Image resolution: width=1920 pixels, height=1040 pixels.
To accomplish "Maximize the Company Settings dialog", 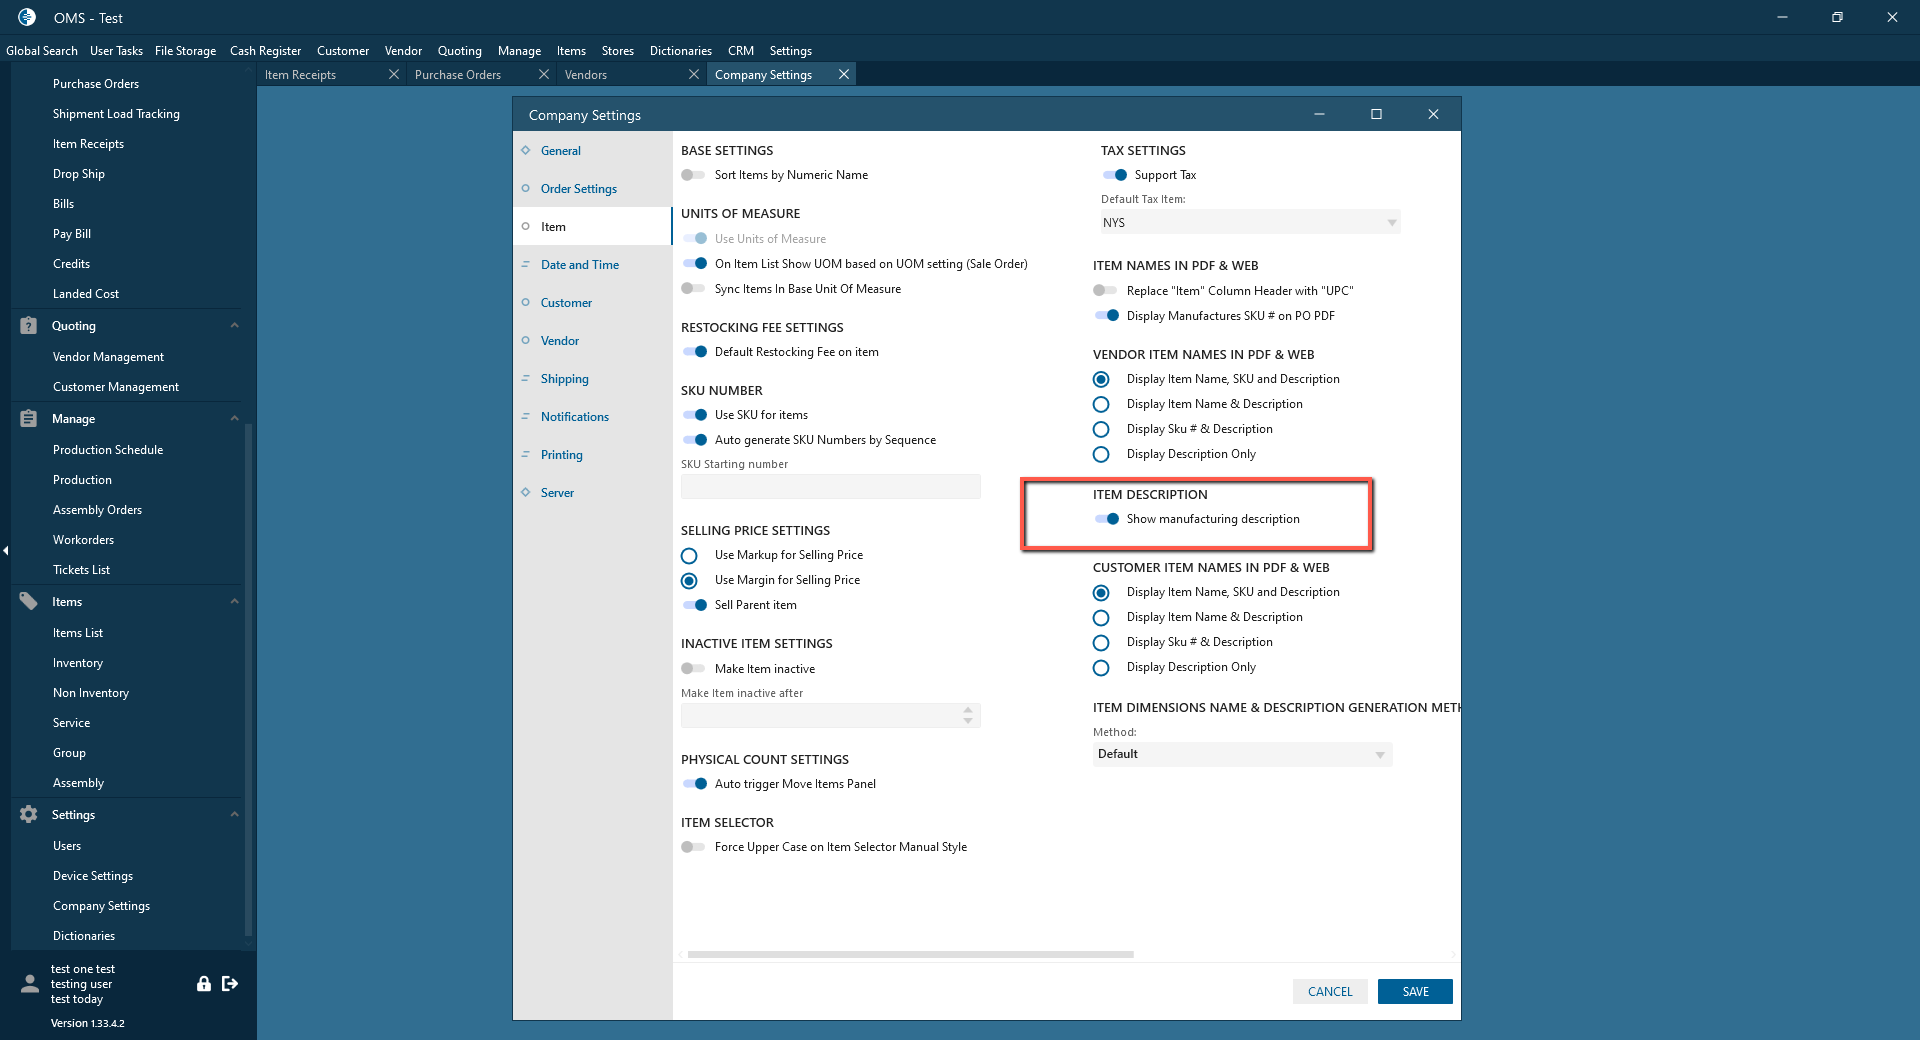I will 1376,115.
